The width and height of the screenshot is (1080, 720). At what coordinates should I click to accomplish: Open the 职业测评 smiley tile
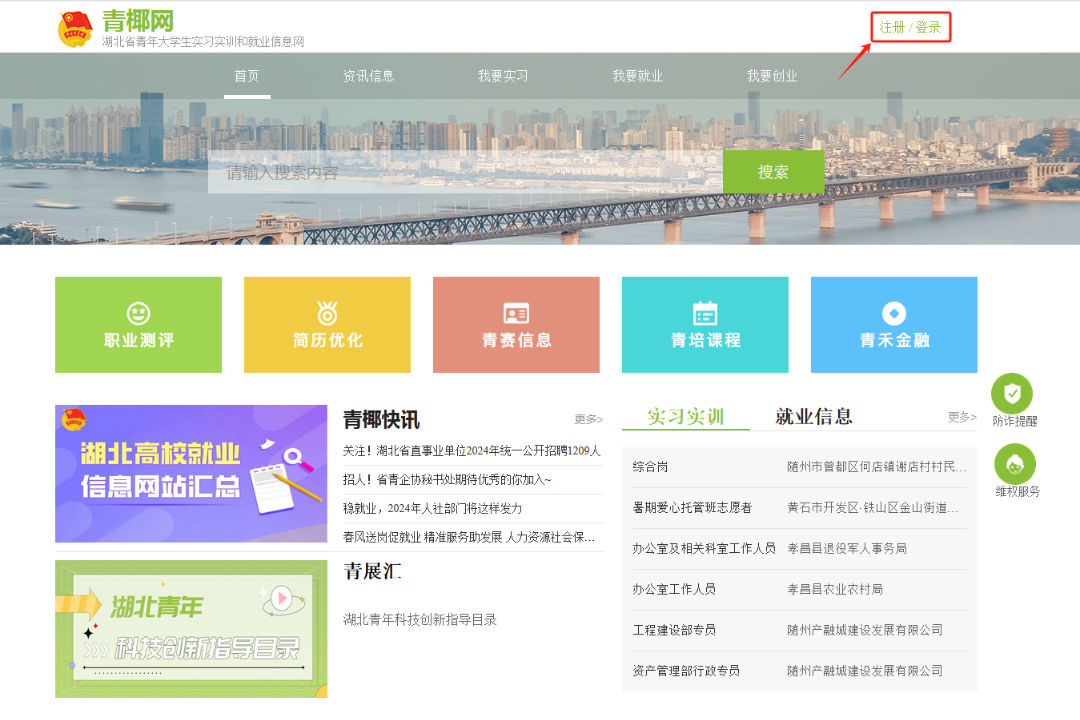[x=138, y=325]
